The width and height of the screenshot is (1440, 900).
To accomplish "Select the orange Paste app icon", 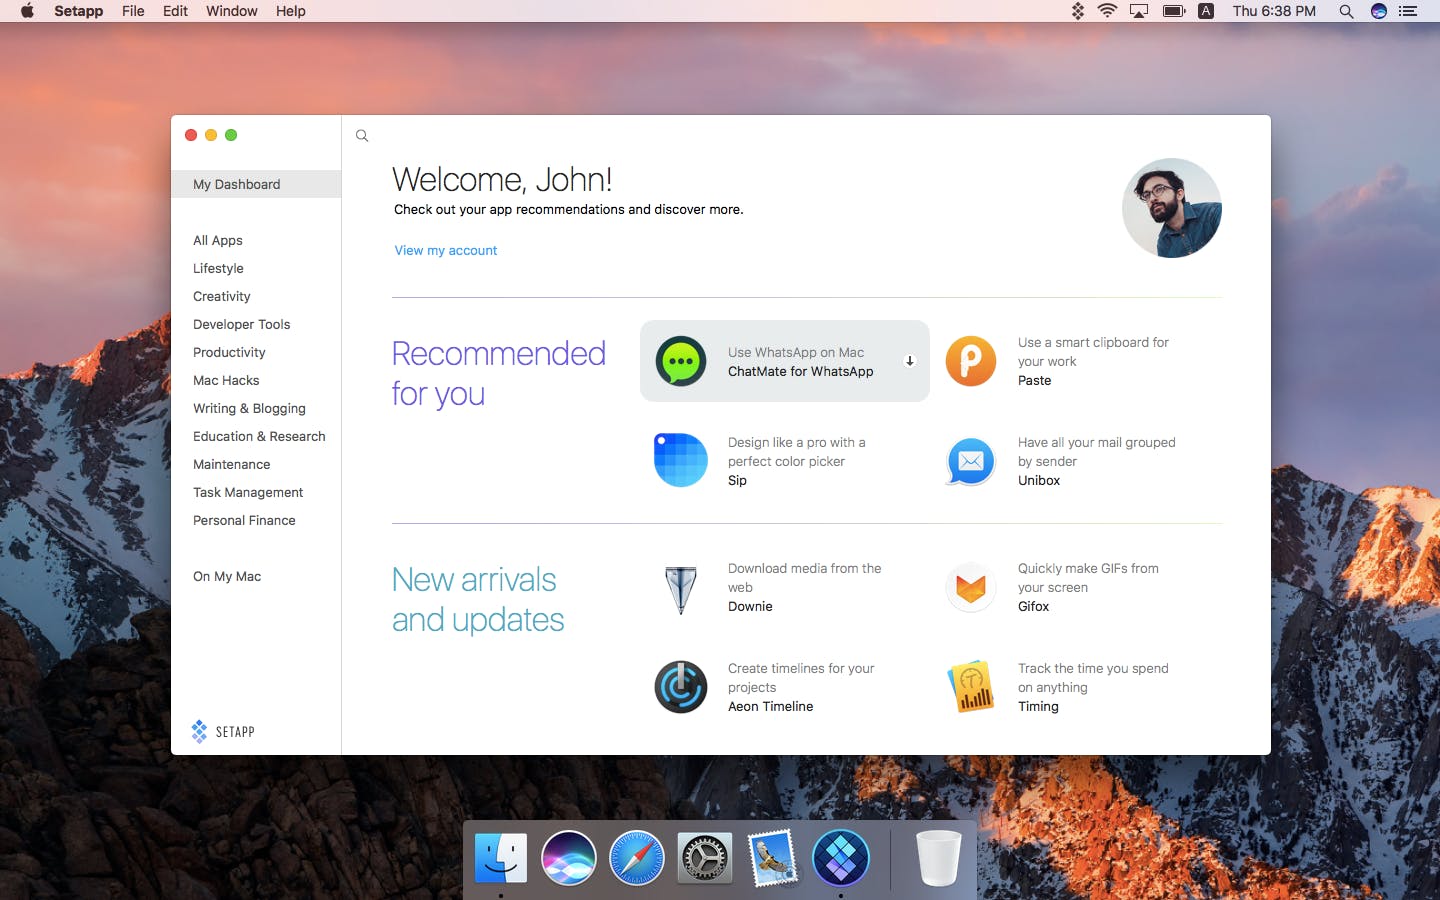I will (x=971, y=361).
